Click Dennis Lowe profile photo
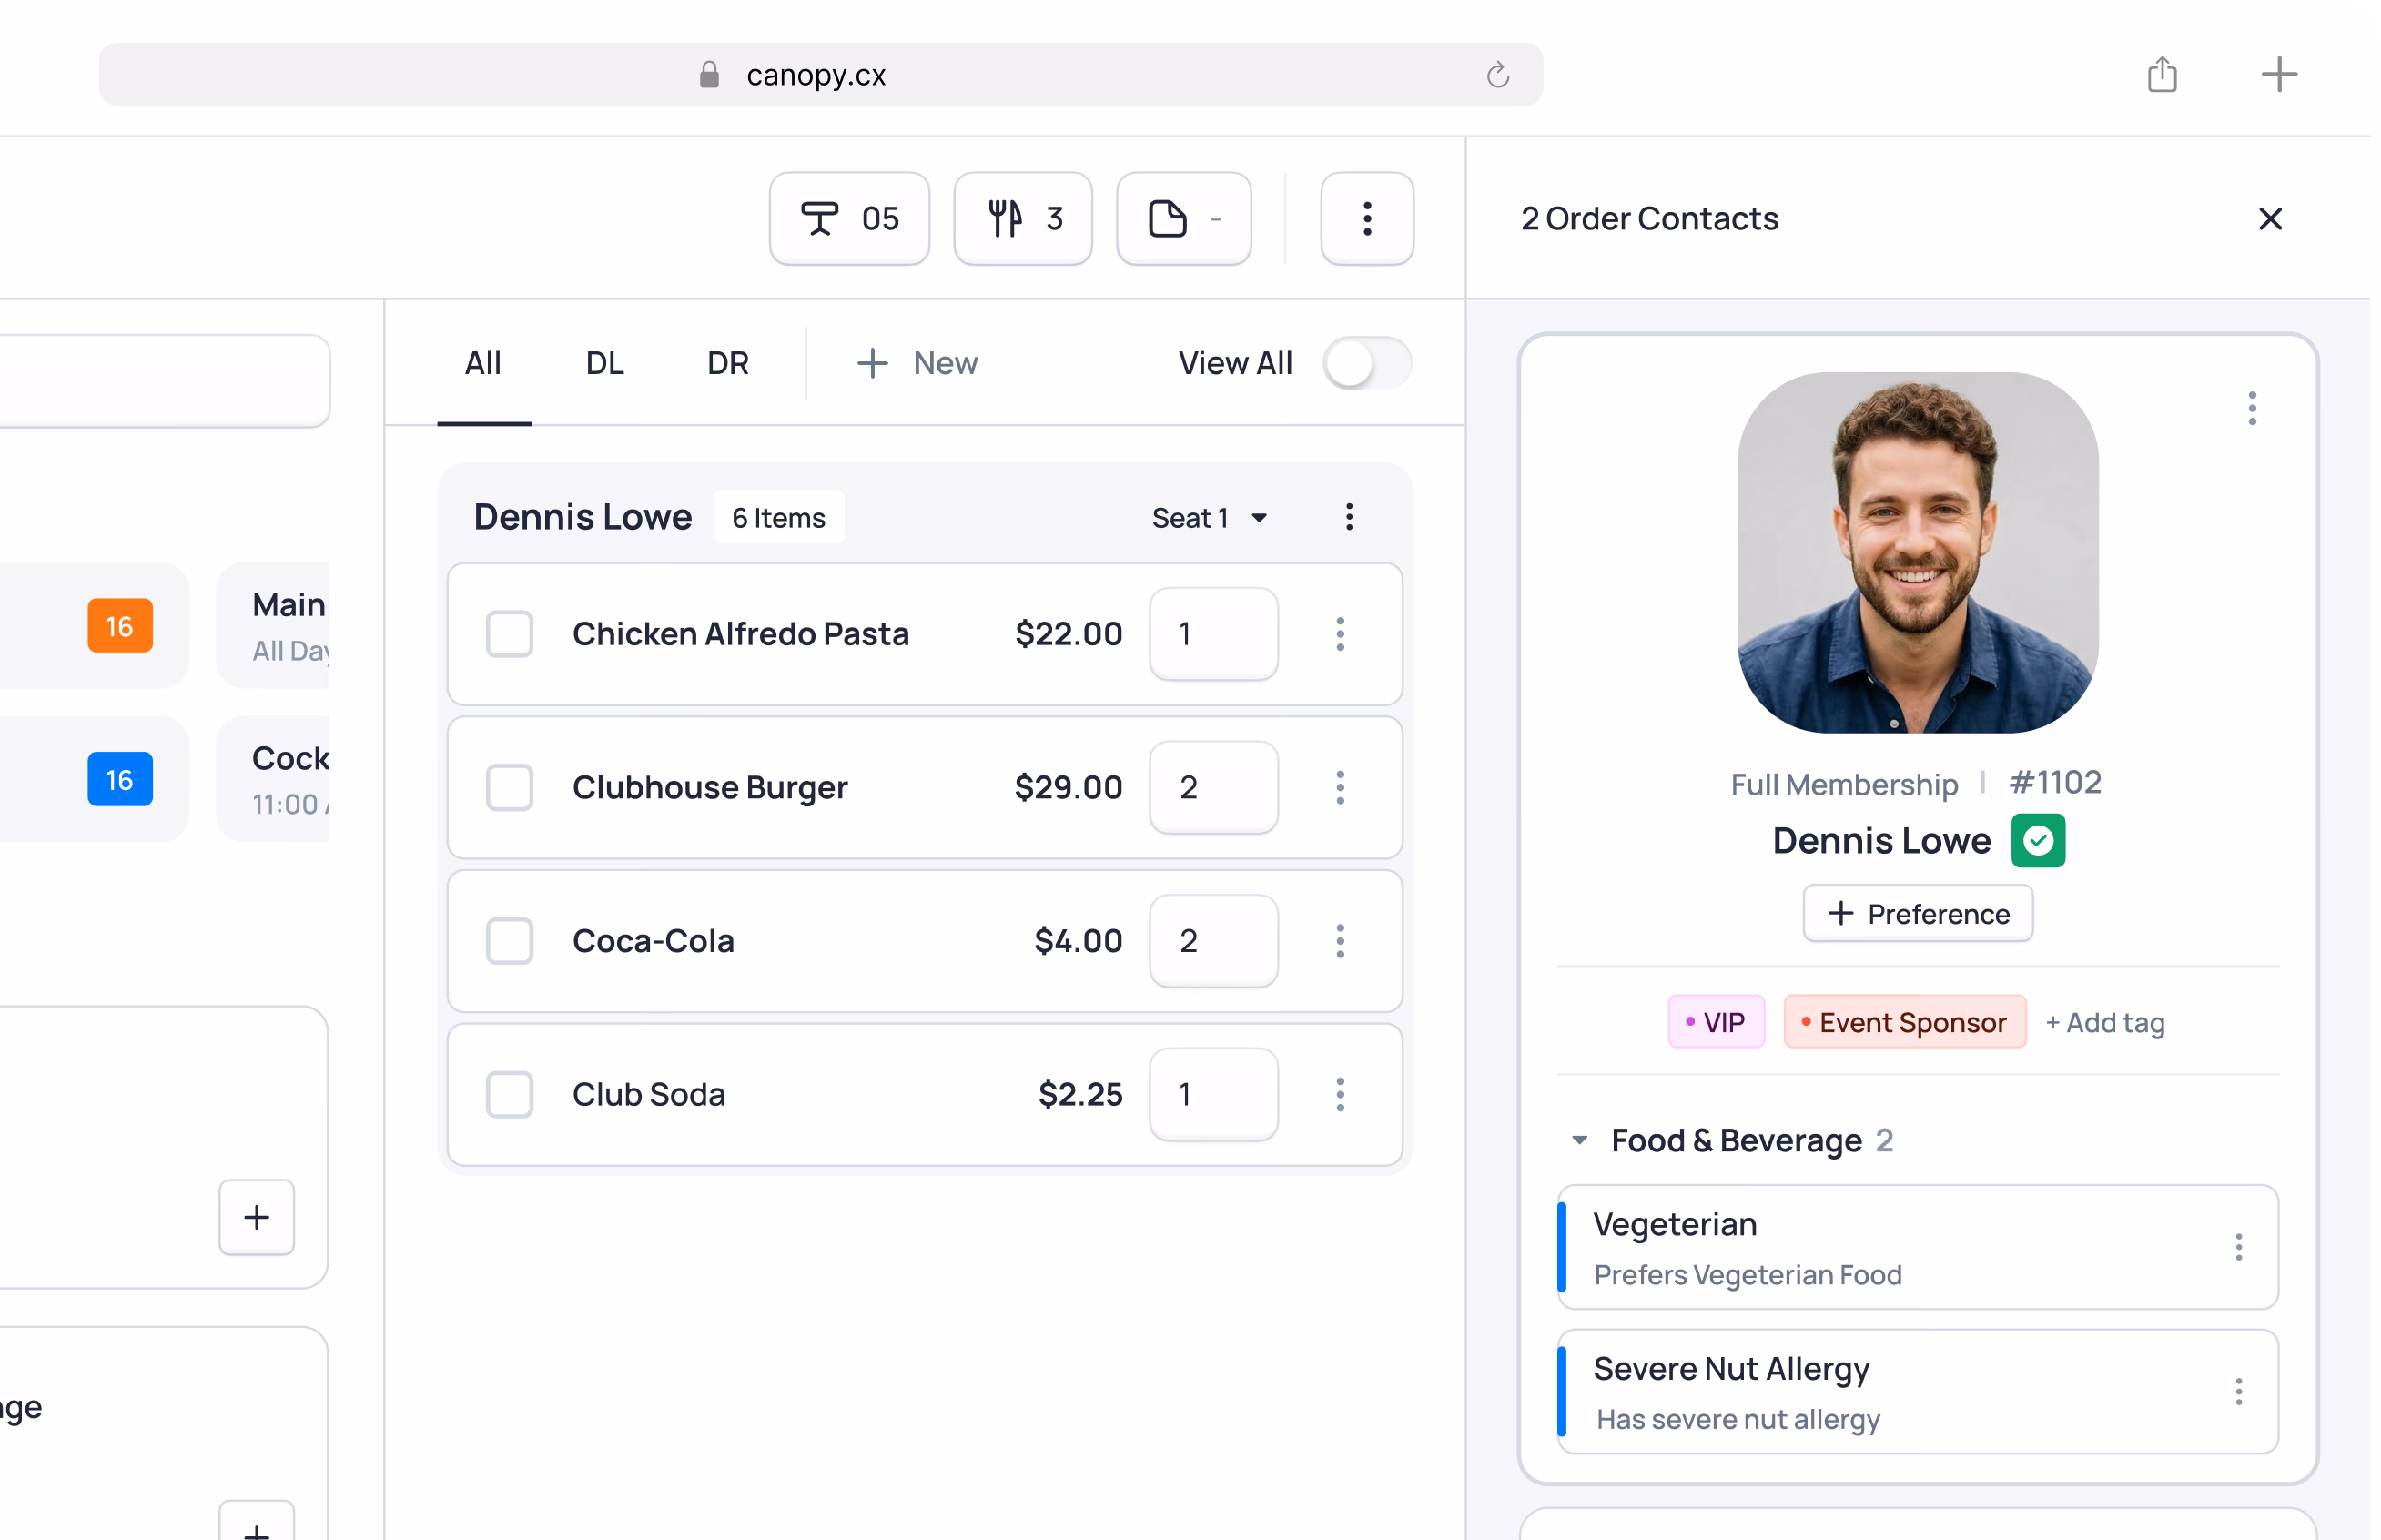The image size is (2381, 1540). pos(1918,553)
